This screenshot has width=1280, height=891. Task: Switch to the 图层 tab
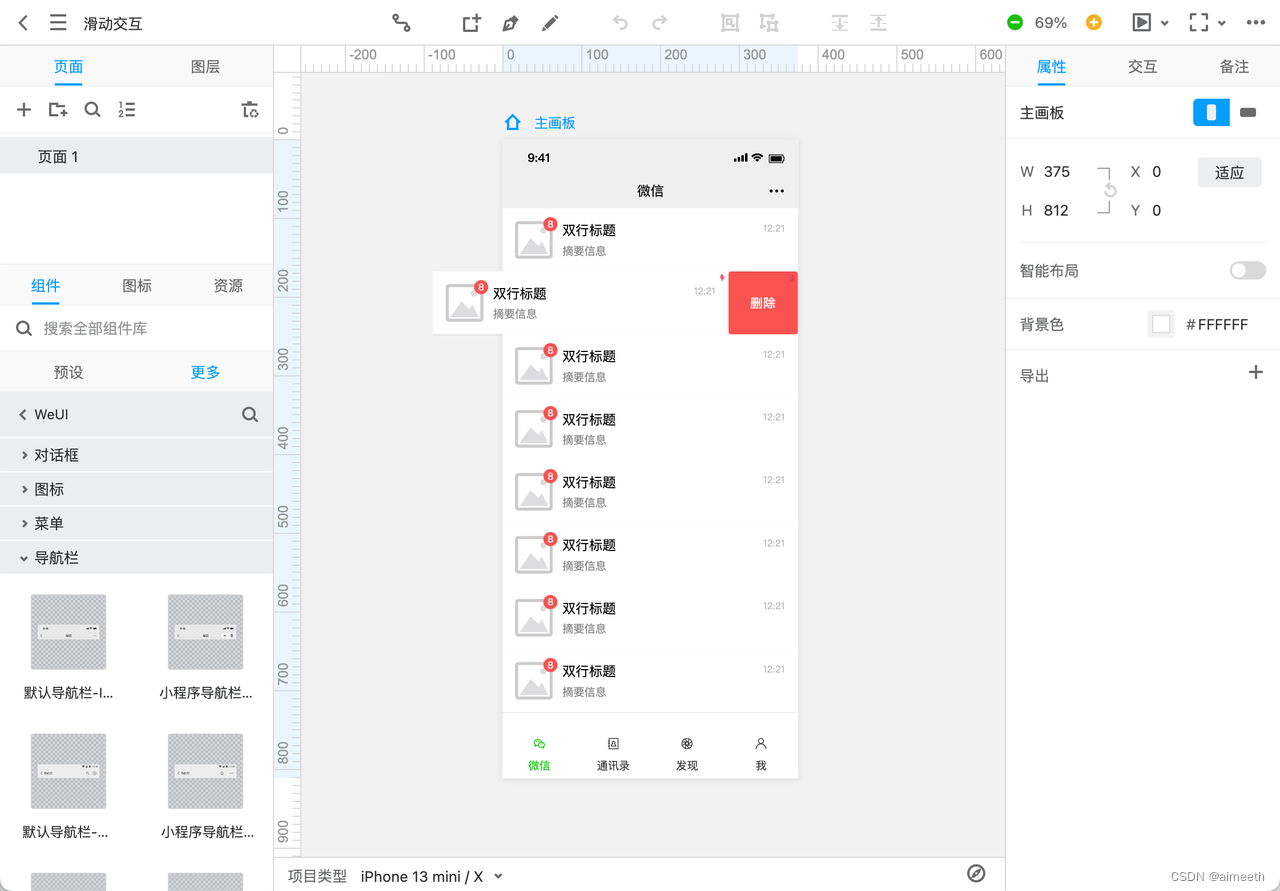(x=205, y=67)
